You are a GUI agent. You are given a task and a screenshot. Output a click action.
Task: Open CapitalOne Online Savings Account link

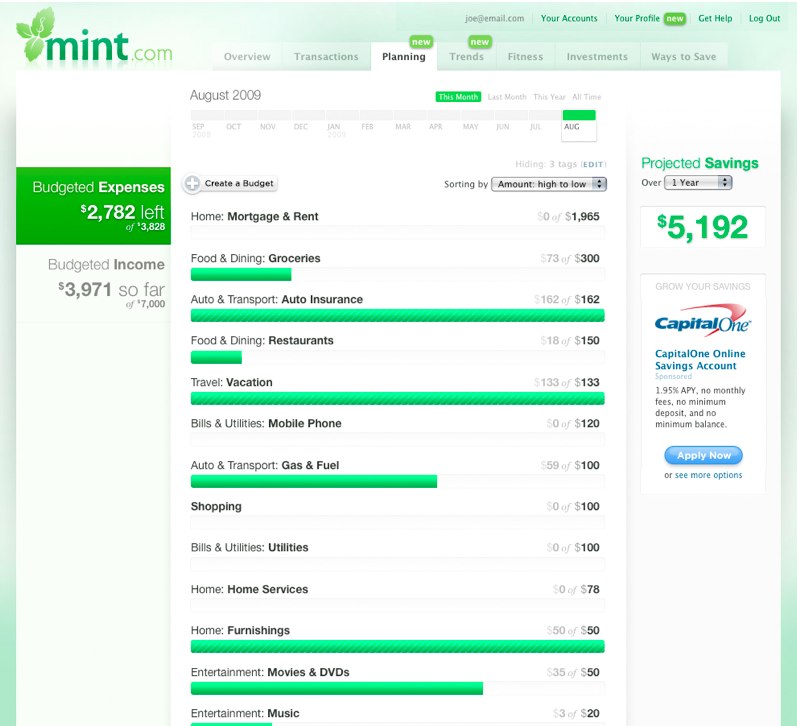pyautogui.click(x=700, y=359)
